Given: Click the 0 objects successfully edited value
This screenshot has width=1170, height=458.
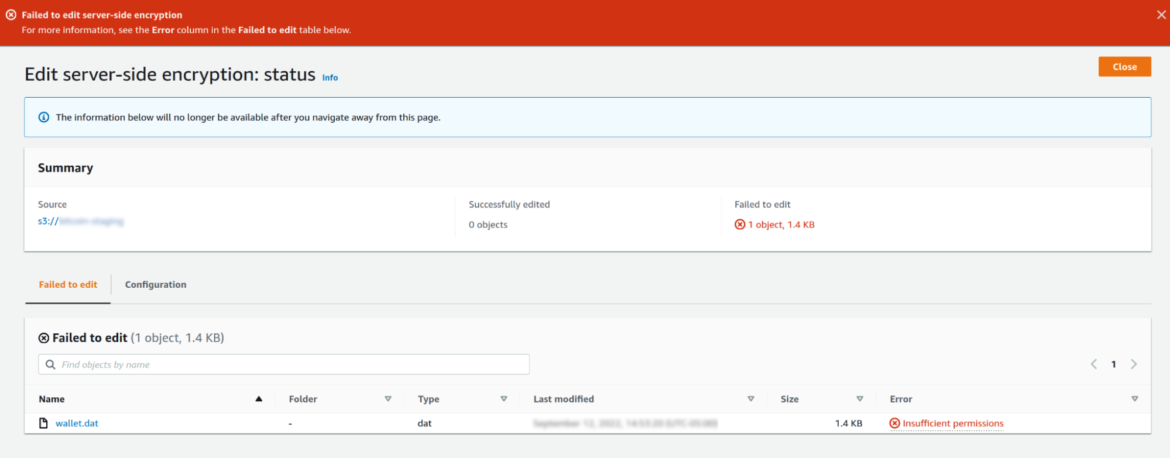Looking at the screenshot, I should [488, 224].
